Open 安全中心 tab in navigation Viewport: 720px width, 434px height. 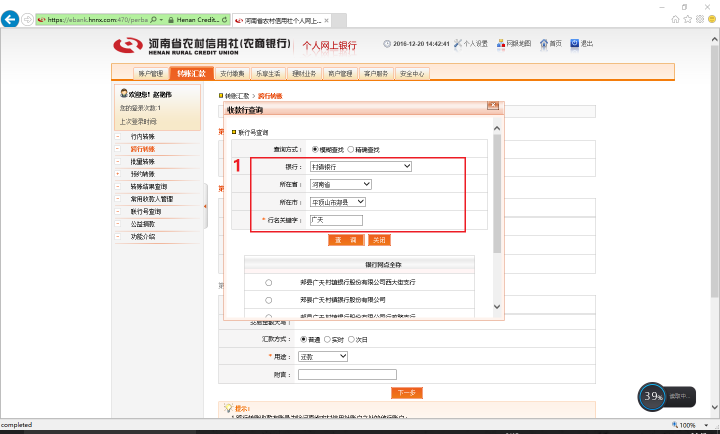pyautogui.click(x=411, y=73)
